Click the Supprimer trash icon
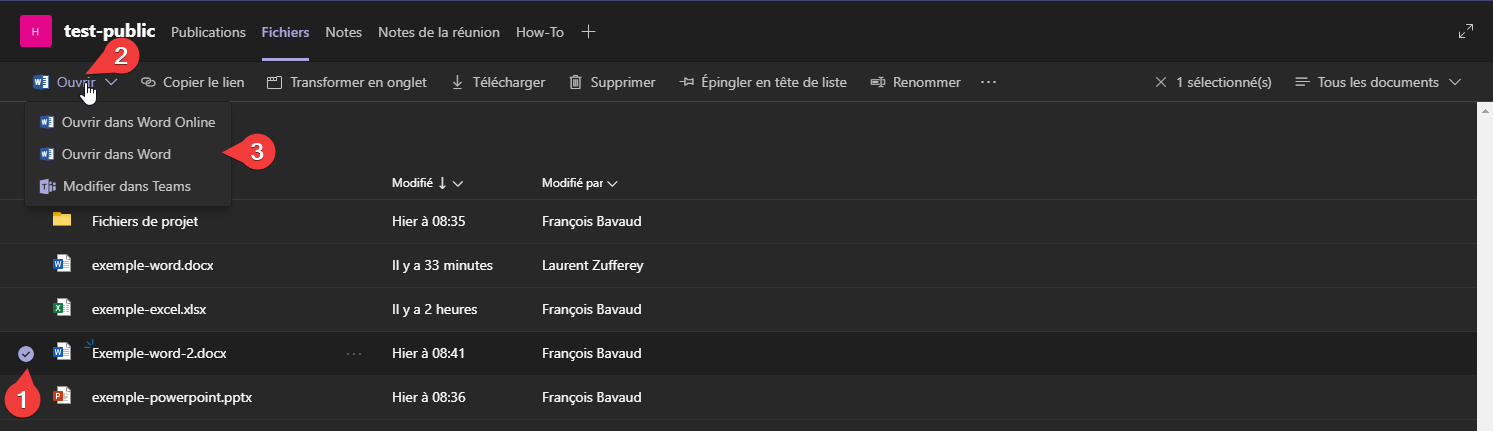Image resolution: width=1493 pixels, height=431 pixels. coord(575,82)
